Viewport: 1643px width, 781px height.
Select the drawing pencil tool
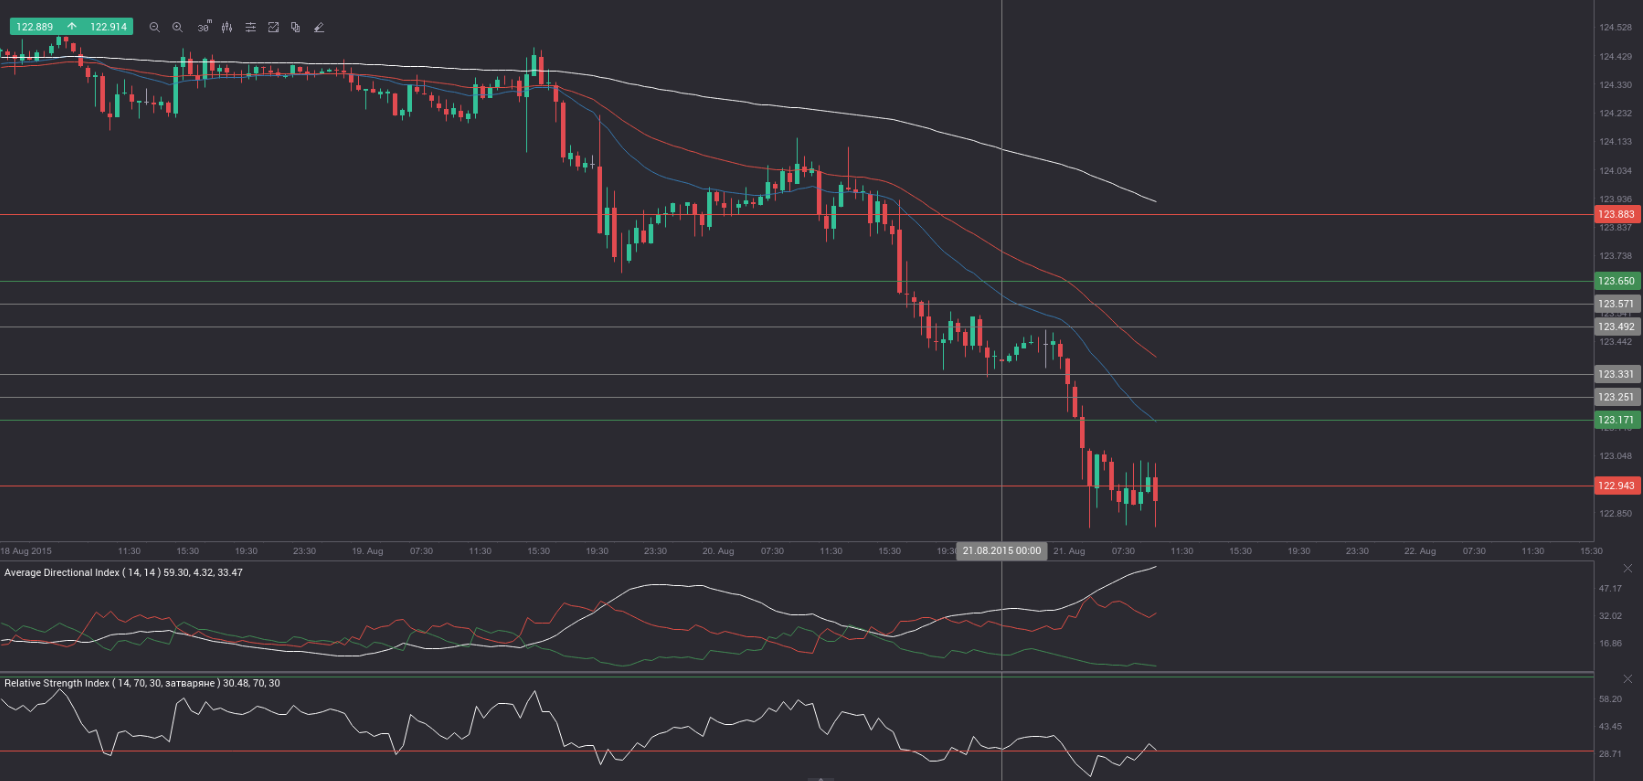point(319,27)
